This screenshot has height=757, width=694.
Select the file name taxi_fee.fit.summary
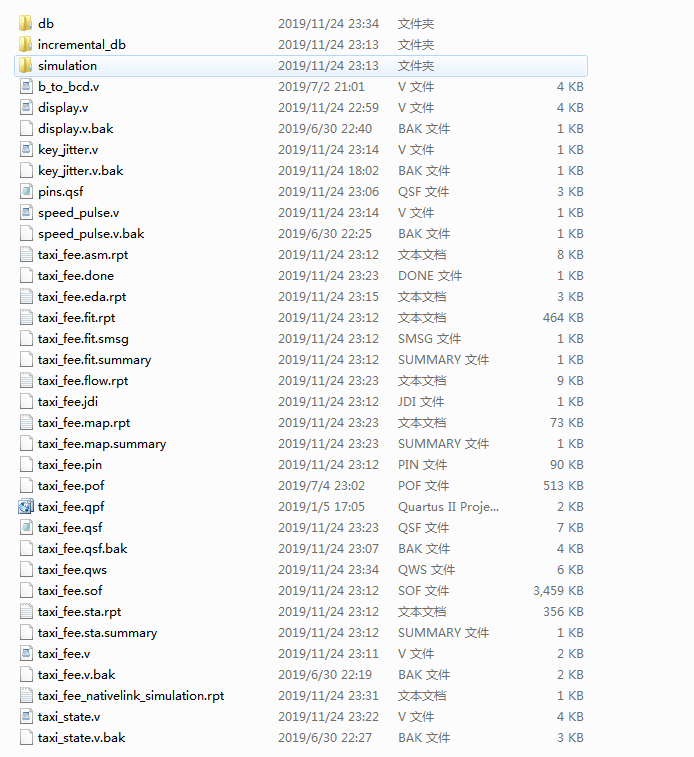pos(95,360)
